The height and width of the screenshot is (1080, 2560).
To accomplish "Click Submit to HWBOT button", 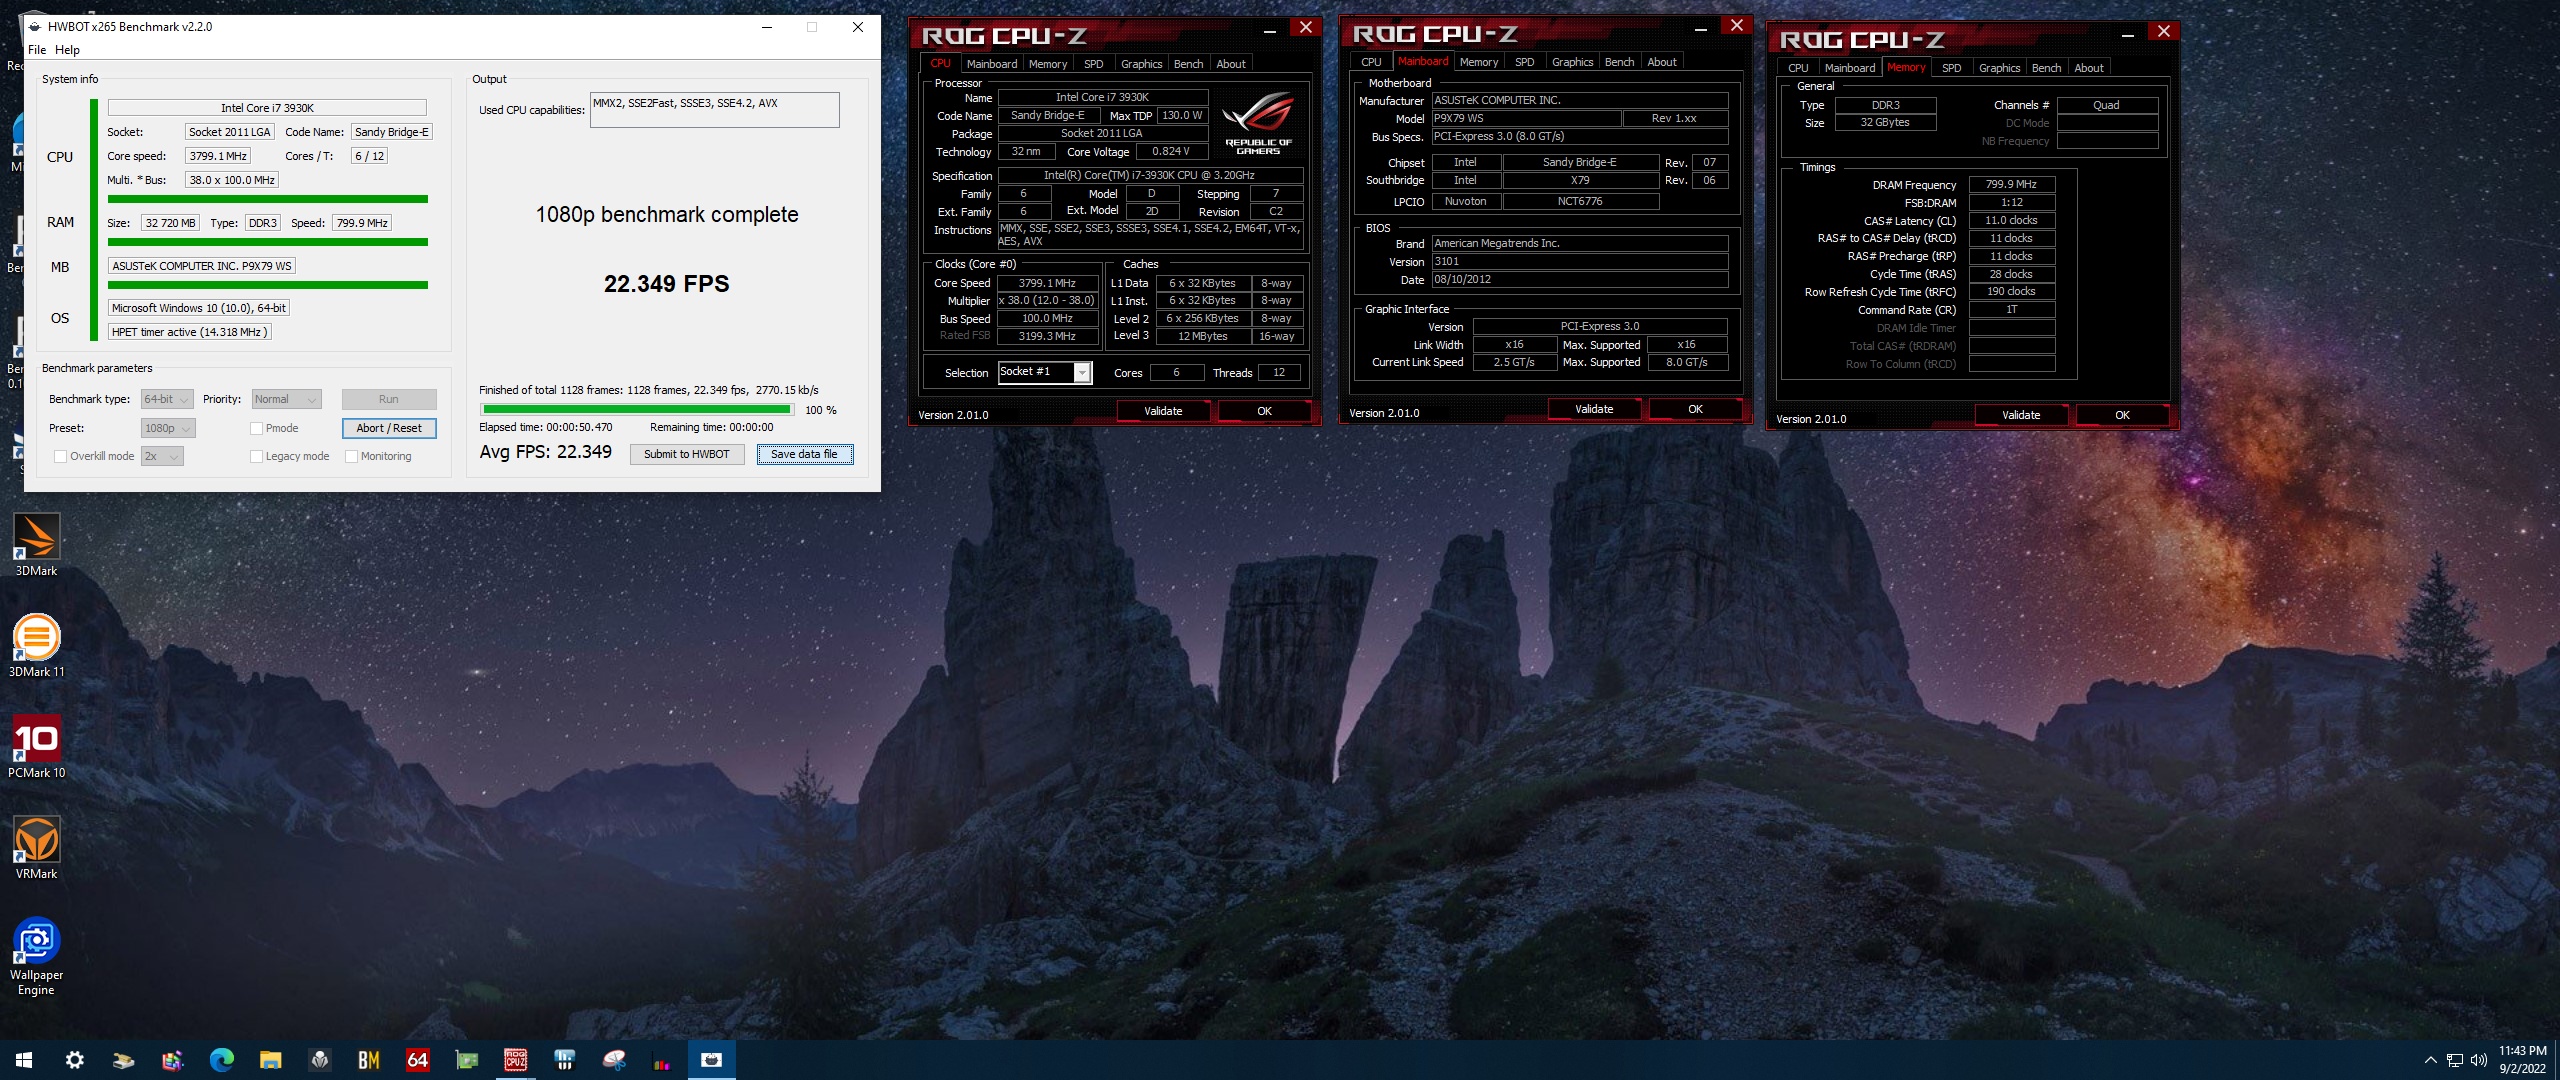I will tap(686, 454).
